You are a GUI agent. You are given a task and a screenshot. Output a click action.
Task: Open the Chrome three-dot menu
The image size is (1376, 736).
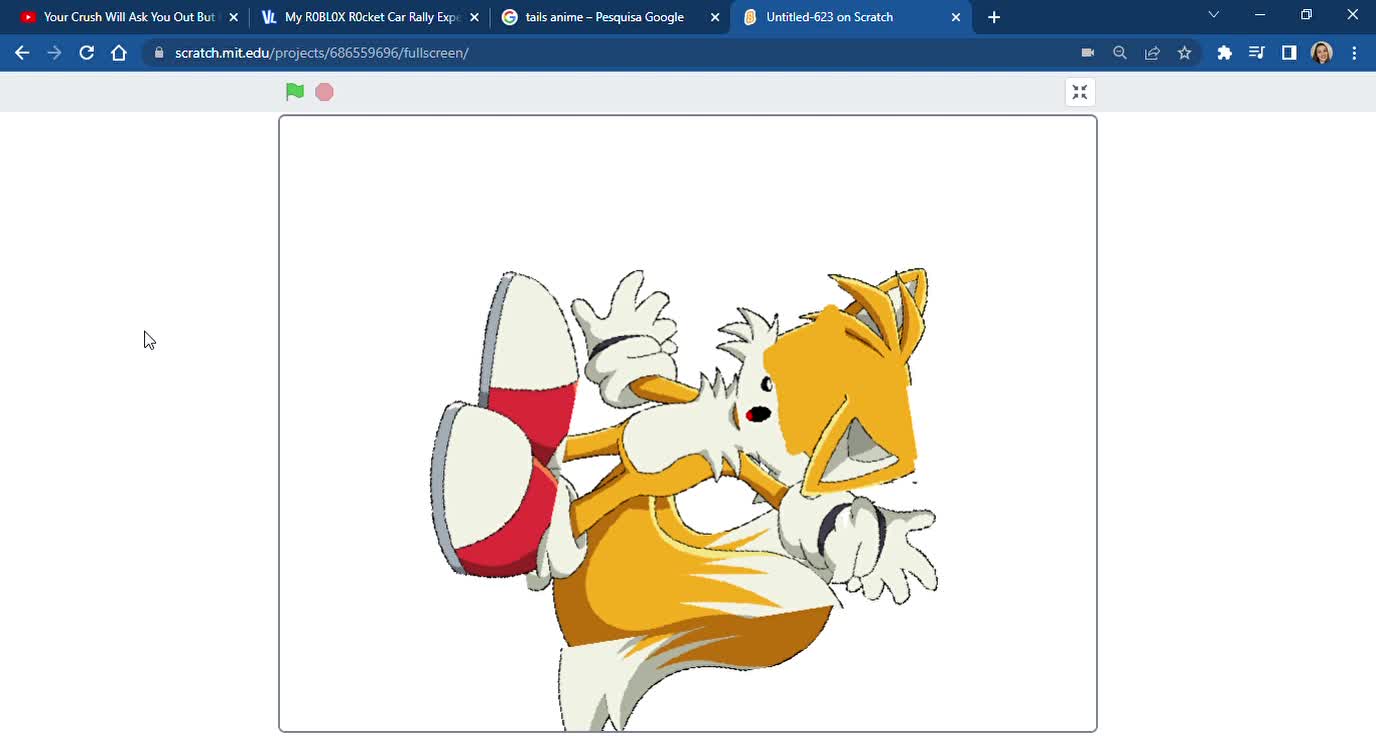pyautogui.click(x=1354, y=53)
